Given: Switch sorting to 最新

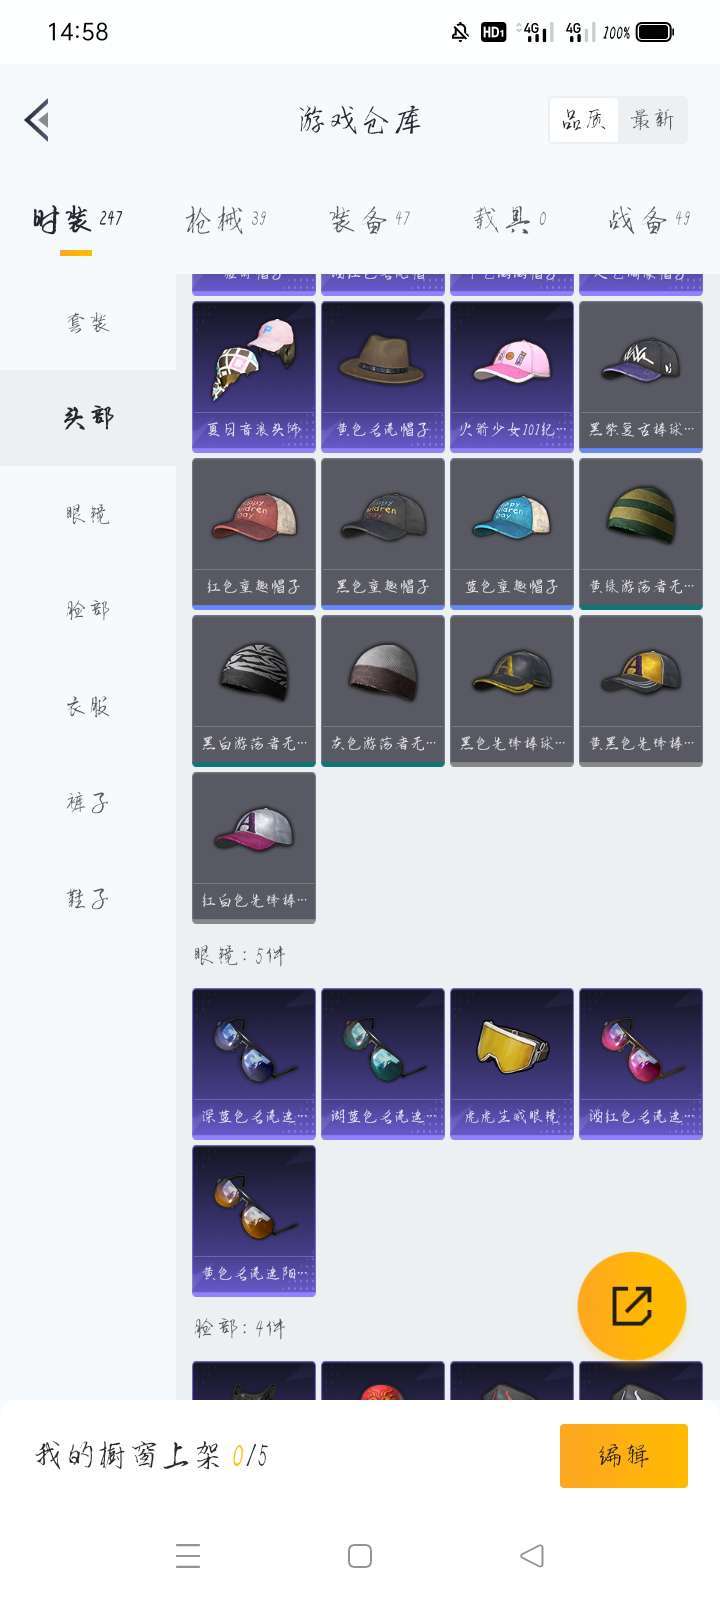Looking at the screenshot, I should (652, 120).
